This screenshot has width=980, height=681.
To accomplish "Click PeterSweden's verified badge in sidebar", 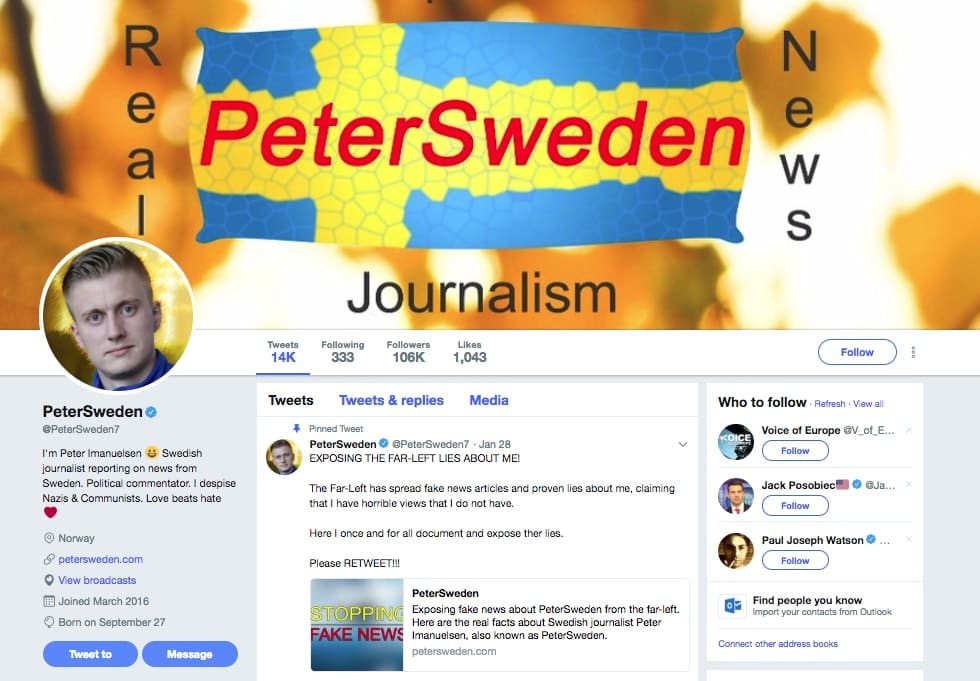I will click(151, 412).
